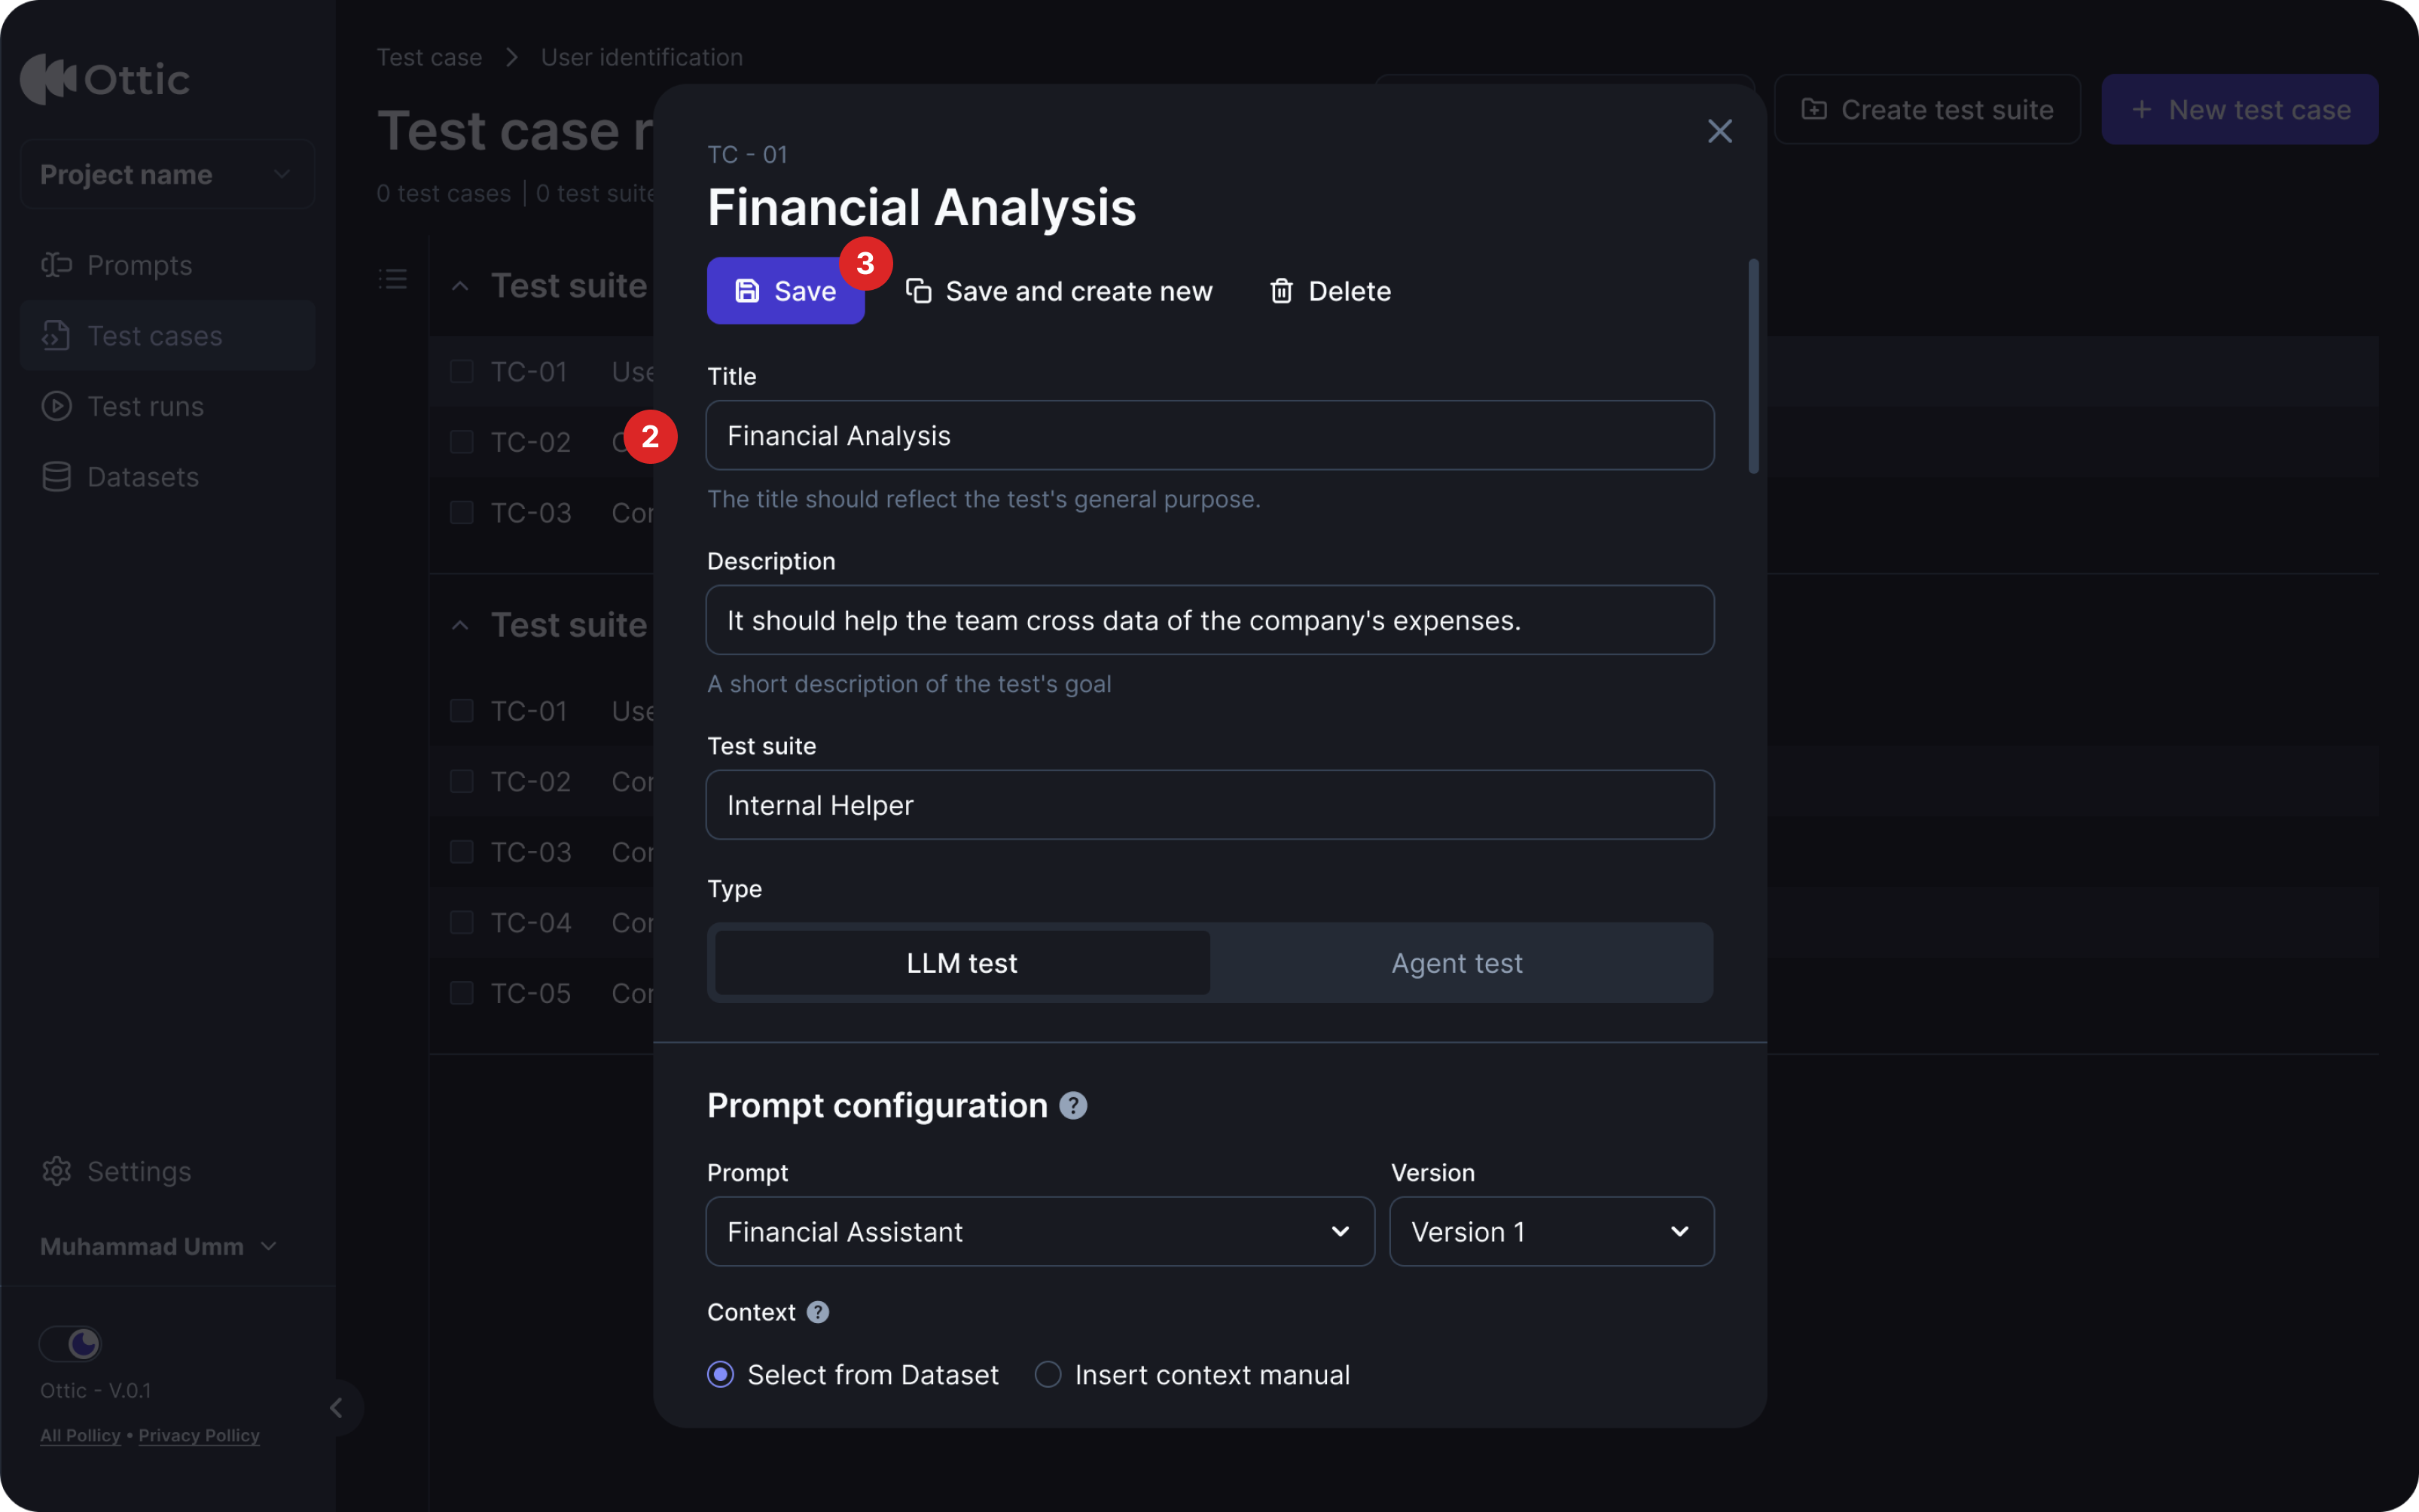This screenshot has height=1512, width=2419.
Task: Switch to the Agent test tab
Action: pos(1456,963)
